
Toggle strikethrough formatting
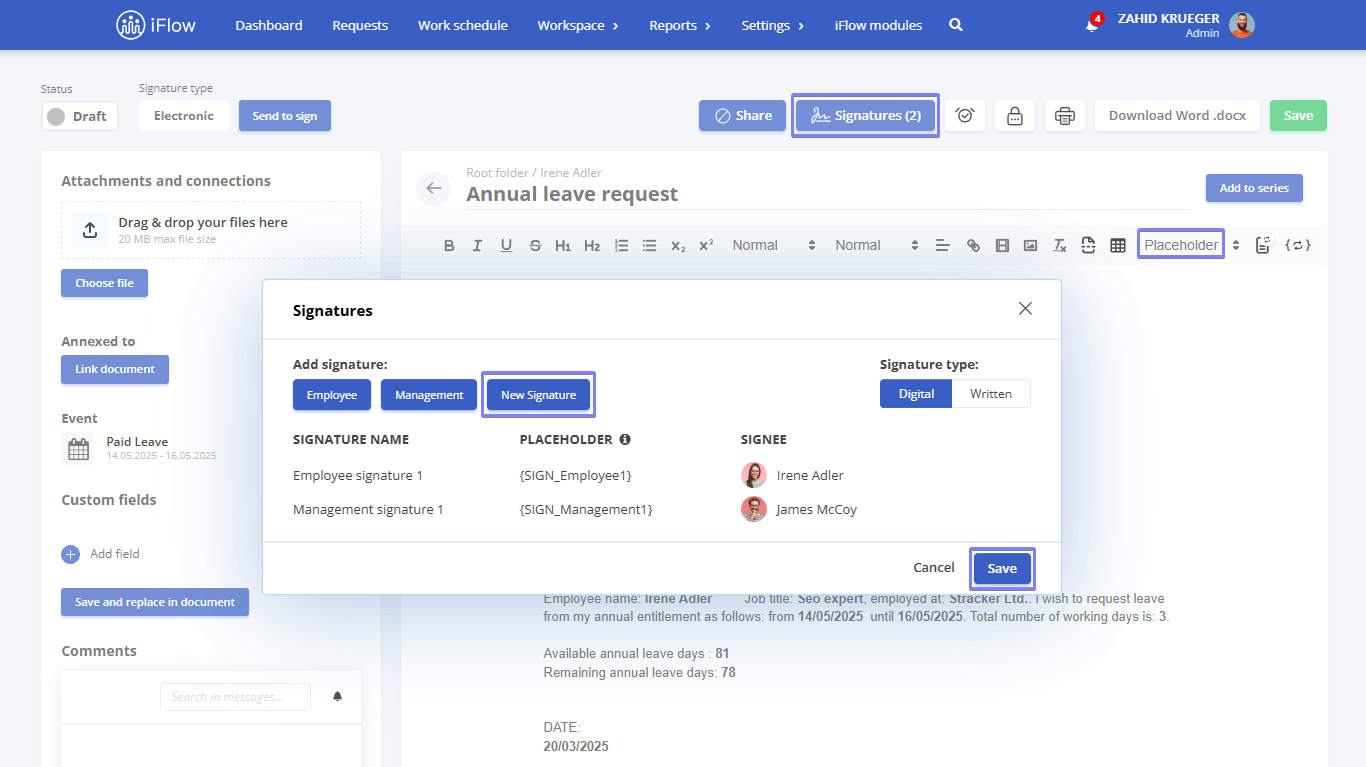pyautogui.click(x=535, y=245)
